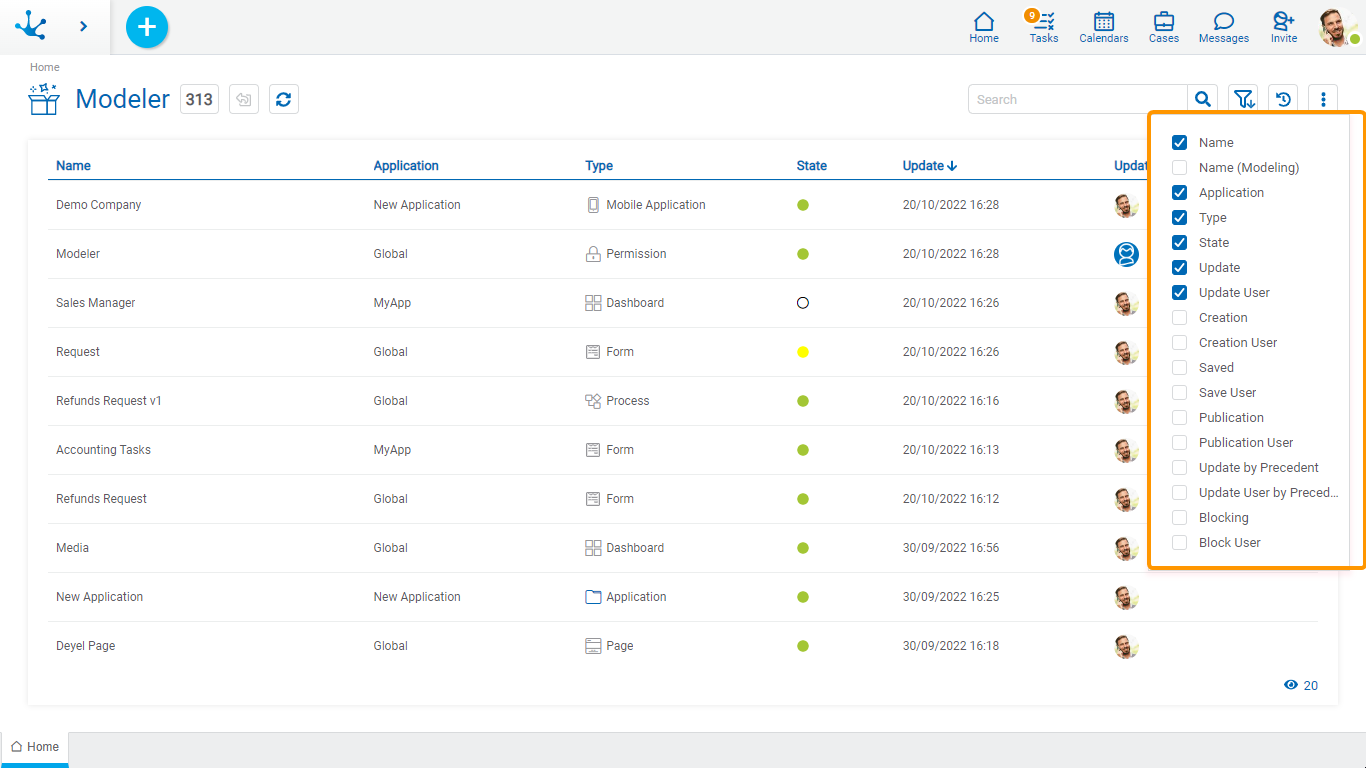Enable the Creation column checkbox
Image resolution: width=1366 pixels, height=768 pixels.
click(x=1179, y=318)
